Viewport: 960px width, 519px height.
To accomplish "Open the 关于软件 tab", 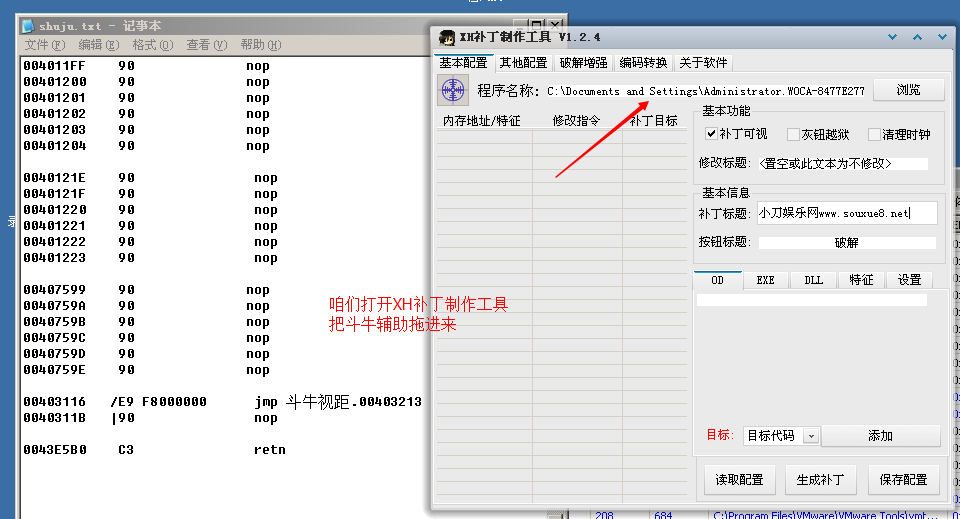I will point(703,62).
